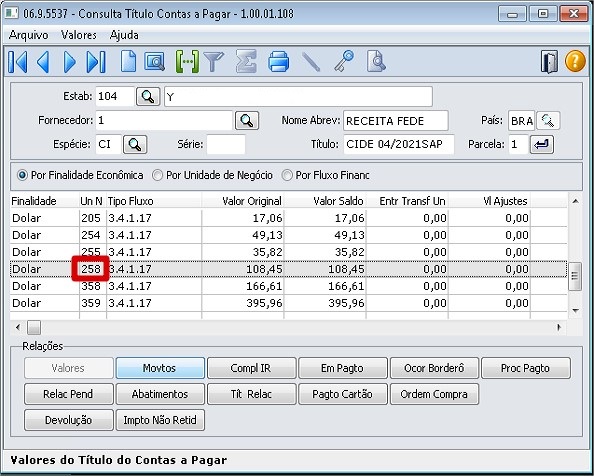Open lookup magnifier next to Estab
594x476 pixels.
tap(148, 97)
